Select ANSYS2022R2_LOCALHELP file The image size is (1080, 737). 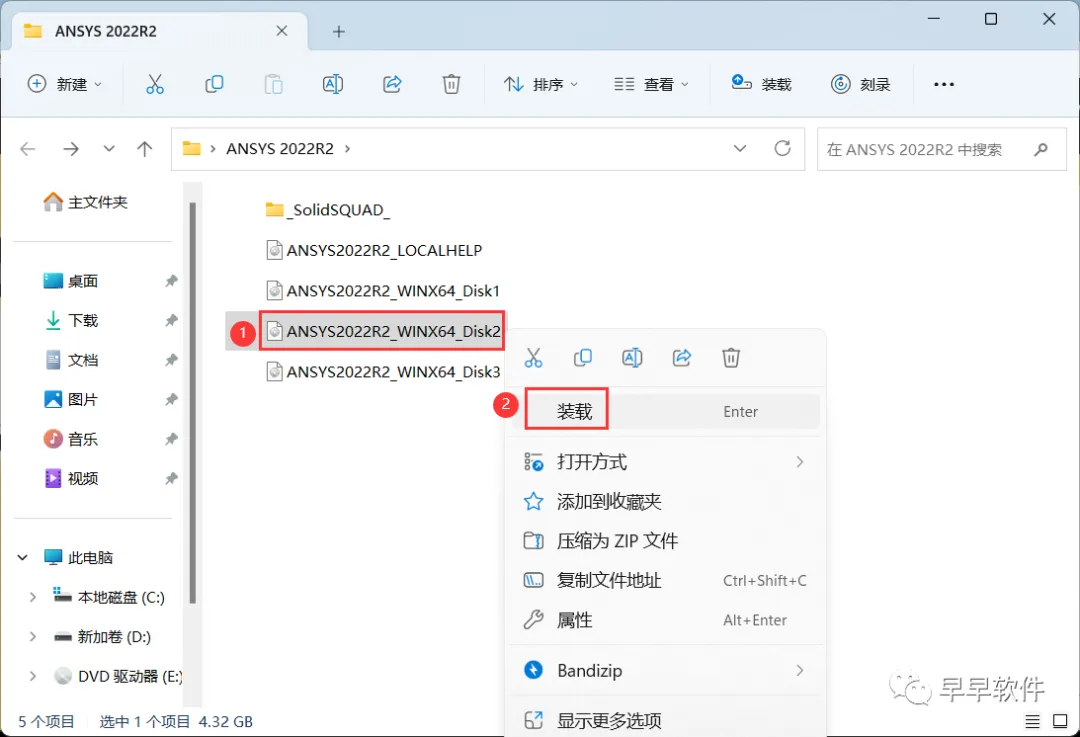tap(374, 250)
